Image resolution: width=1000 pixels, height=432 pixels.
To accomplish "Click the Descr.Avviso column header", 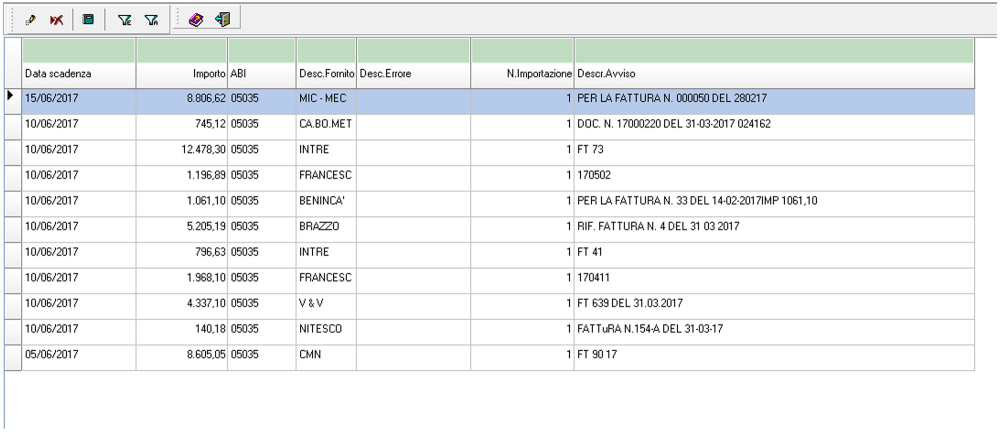I will tap(774, 74).
